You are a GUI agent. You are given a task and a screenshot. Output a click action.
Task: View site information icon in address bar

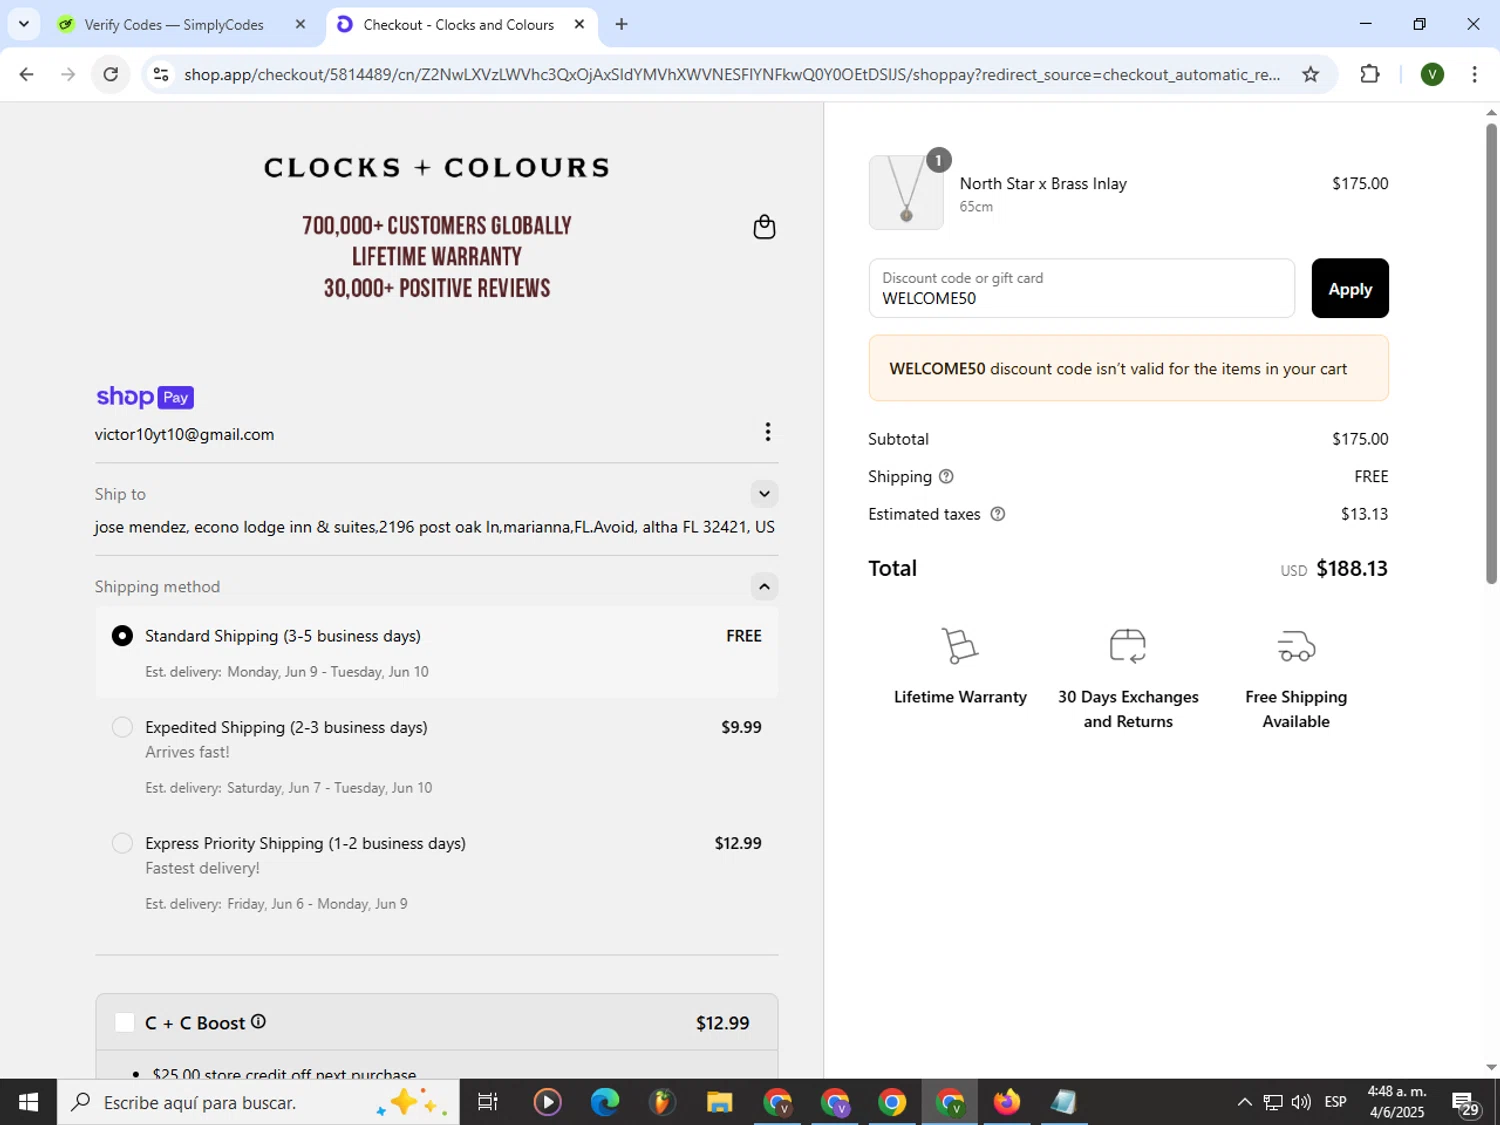coord(161,74)
